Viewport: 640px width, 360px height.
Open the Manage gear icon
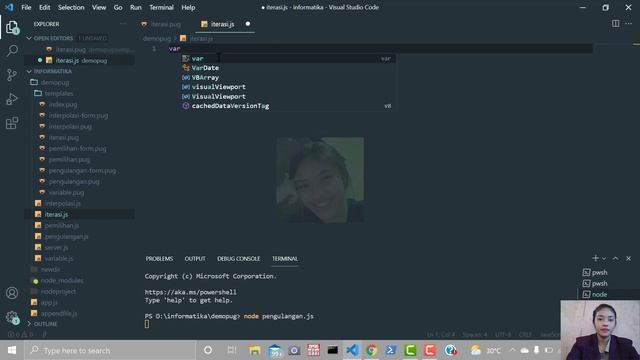point(12,317)
